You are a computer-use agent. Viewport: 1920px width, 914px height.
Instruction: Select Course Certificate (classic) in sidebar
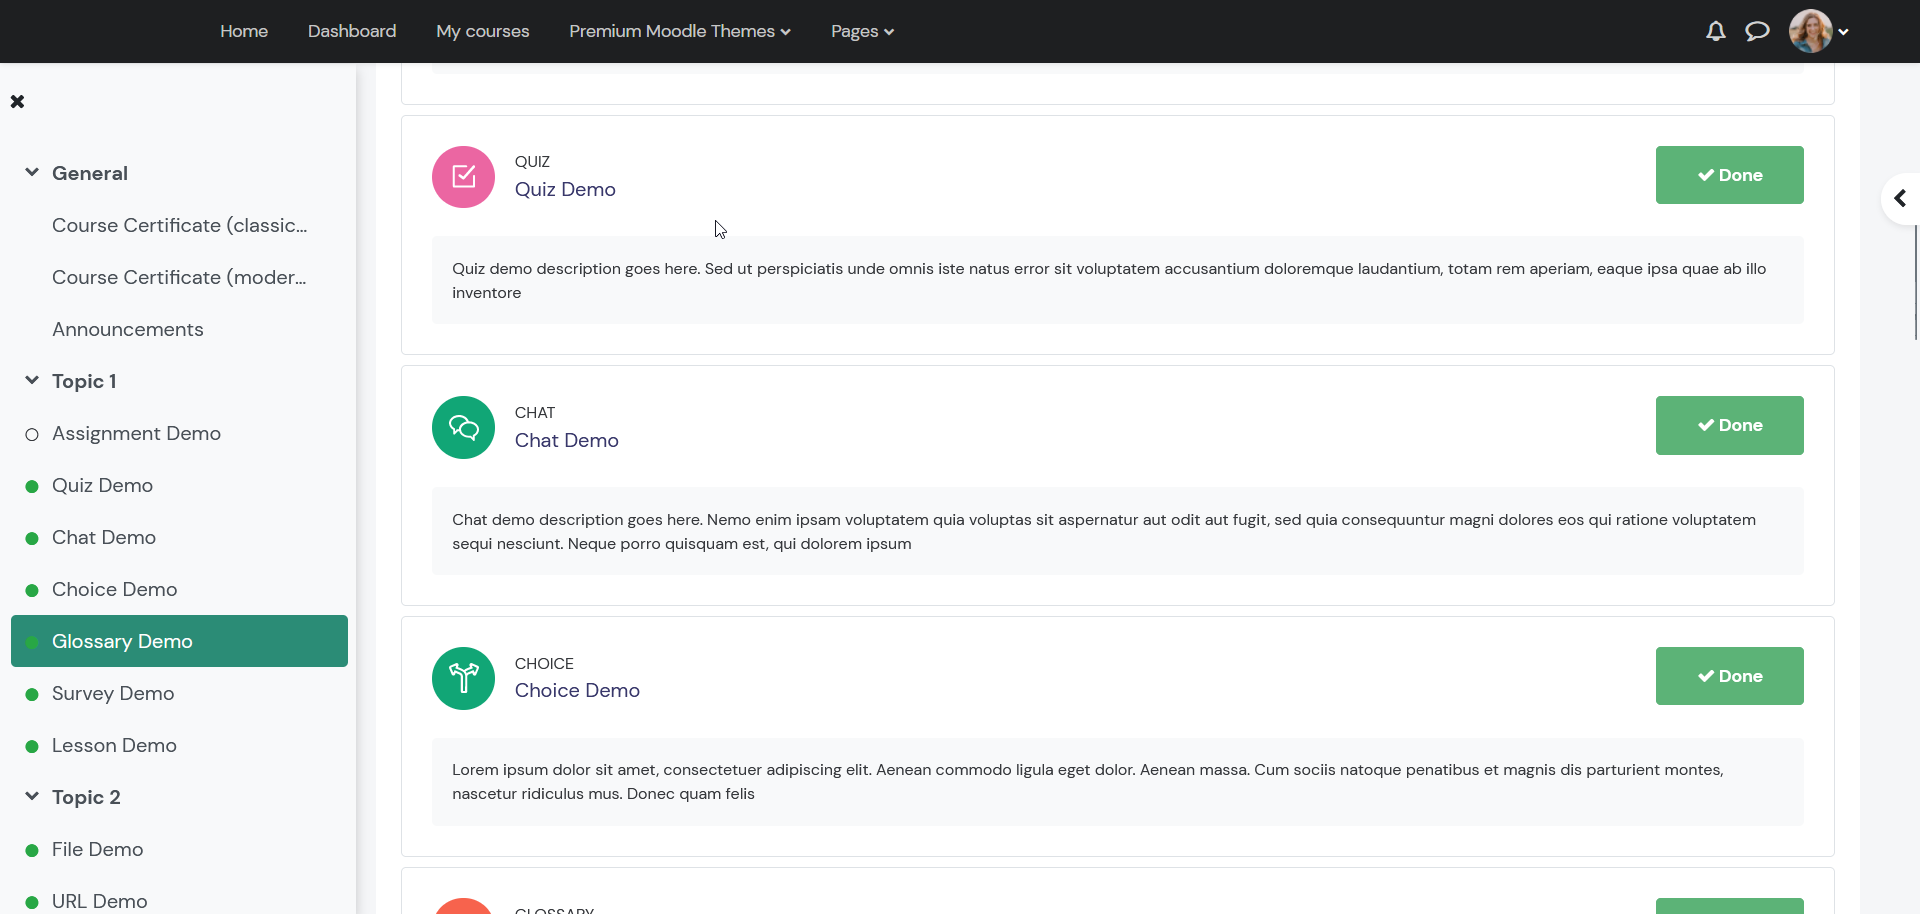click(x=179, y=226)
